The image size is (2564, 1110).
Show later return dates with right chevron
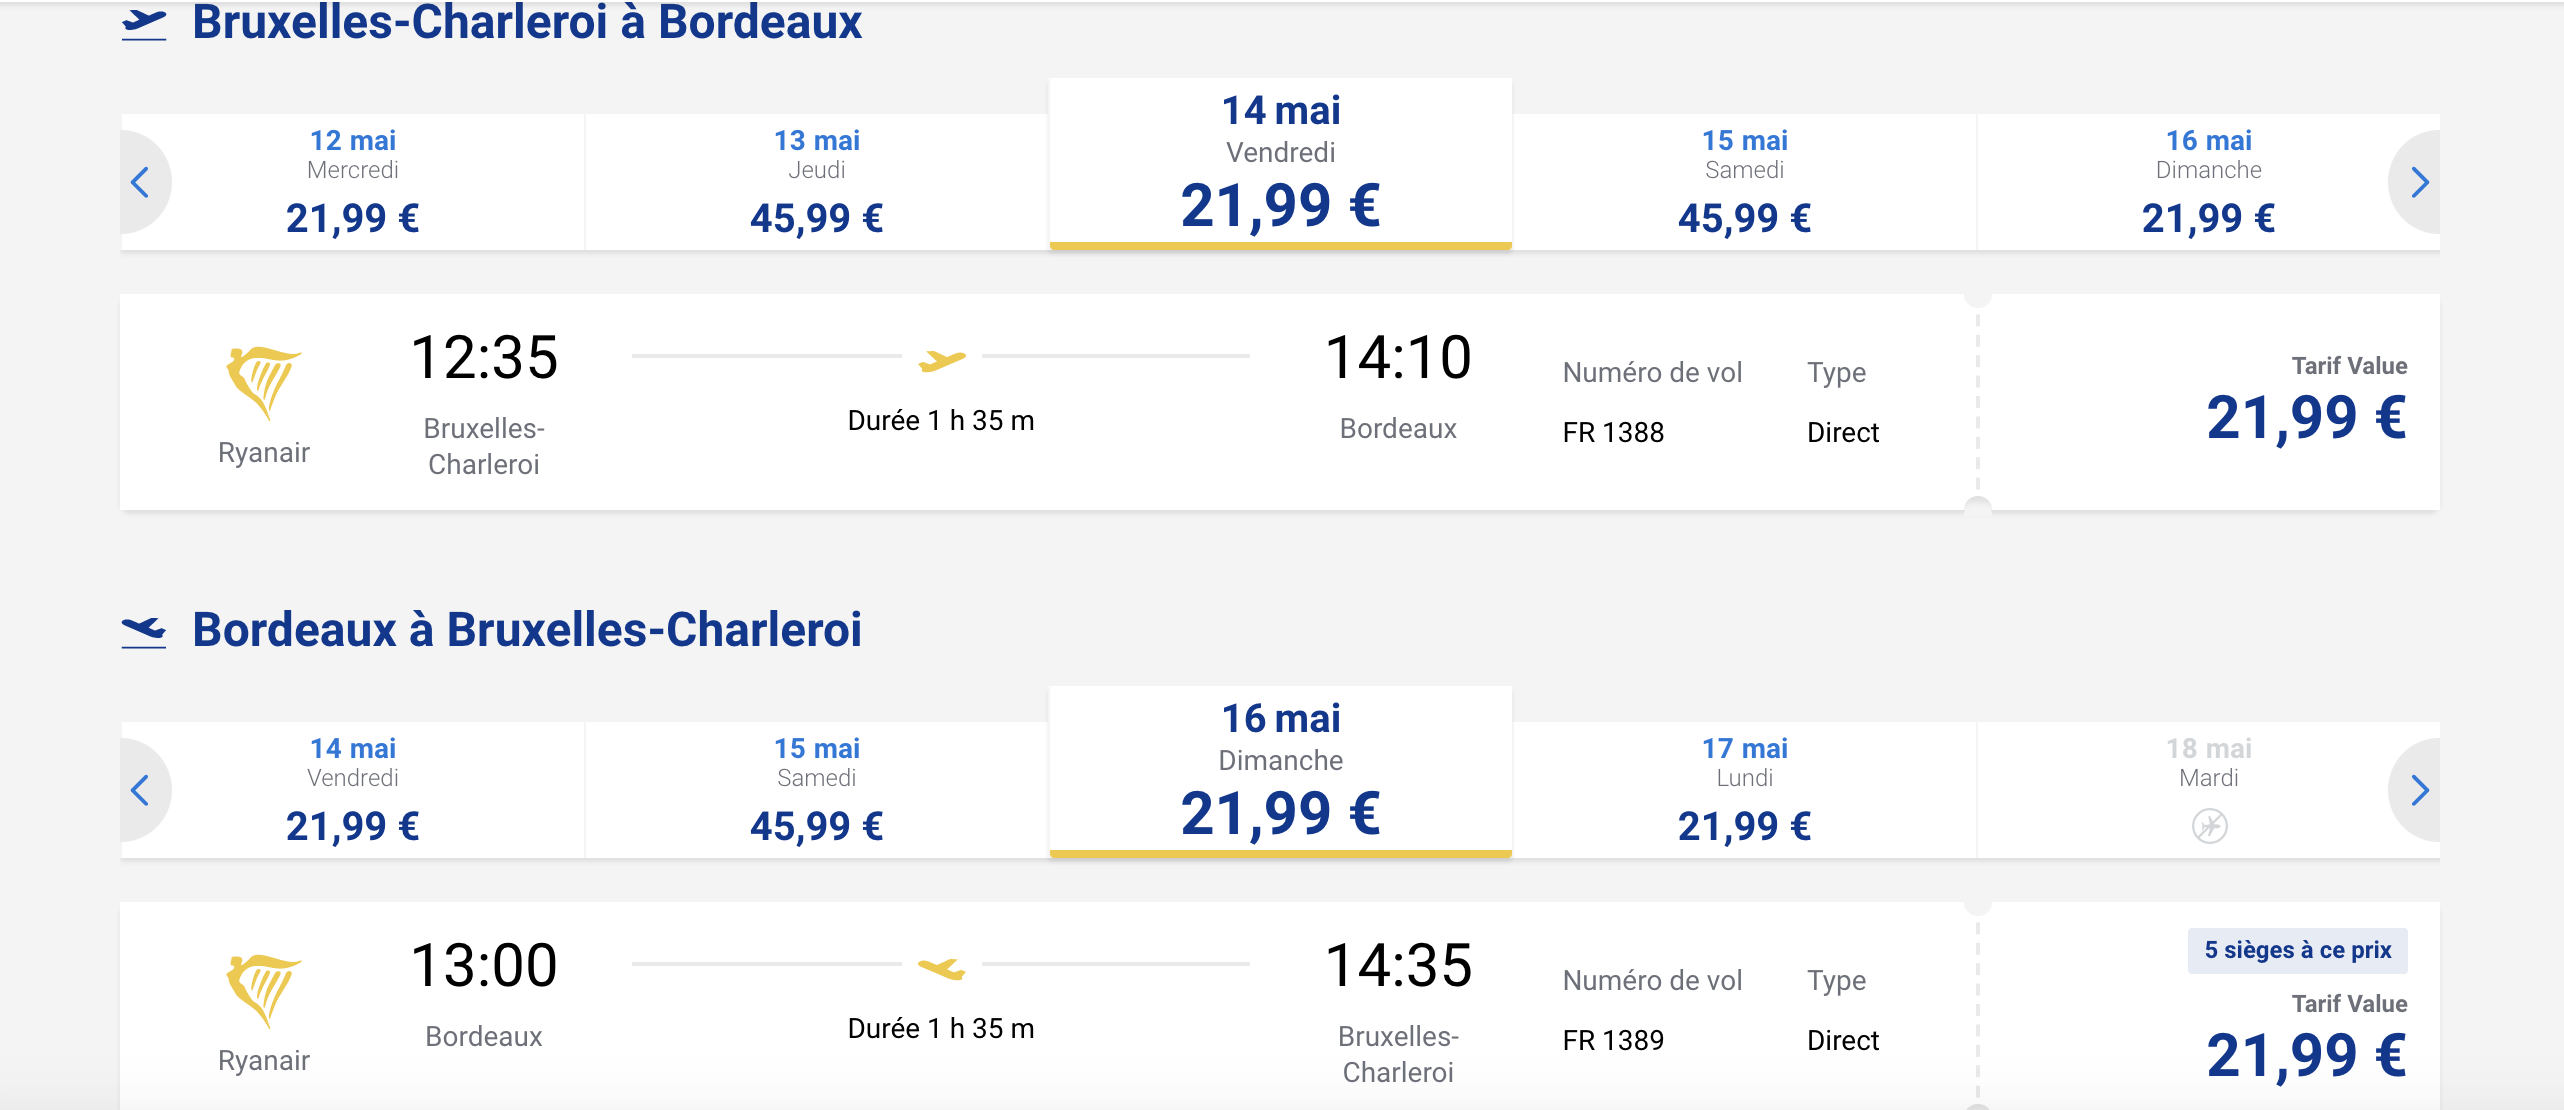coord(2419,790)
